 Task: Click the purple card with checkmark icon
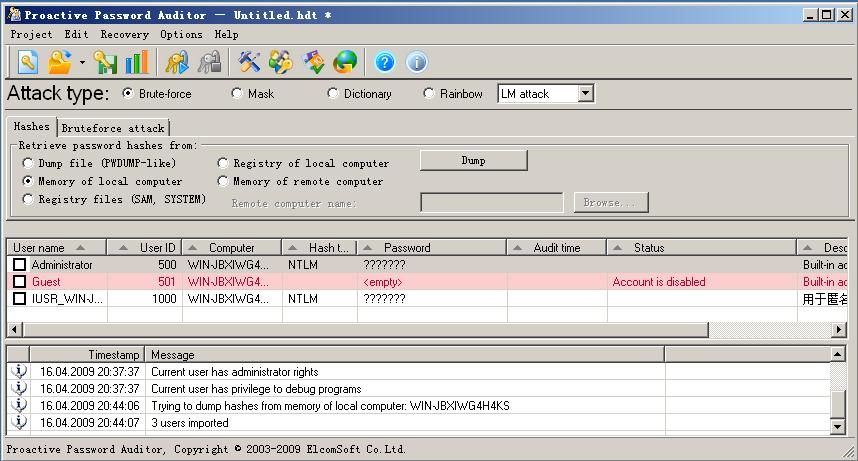pos(313,62)
